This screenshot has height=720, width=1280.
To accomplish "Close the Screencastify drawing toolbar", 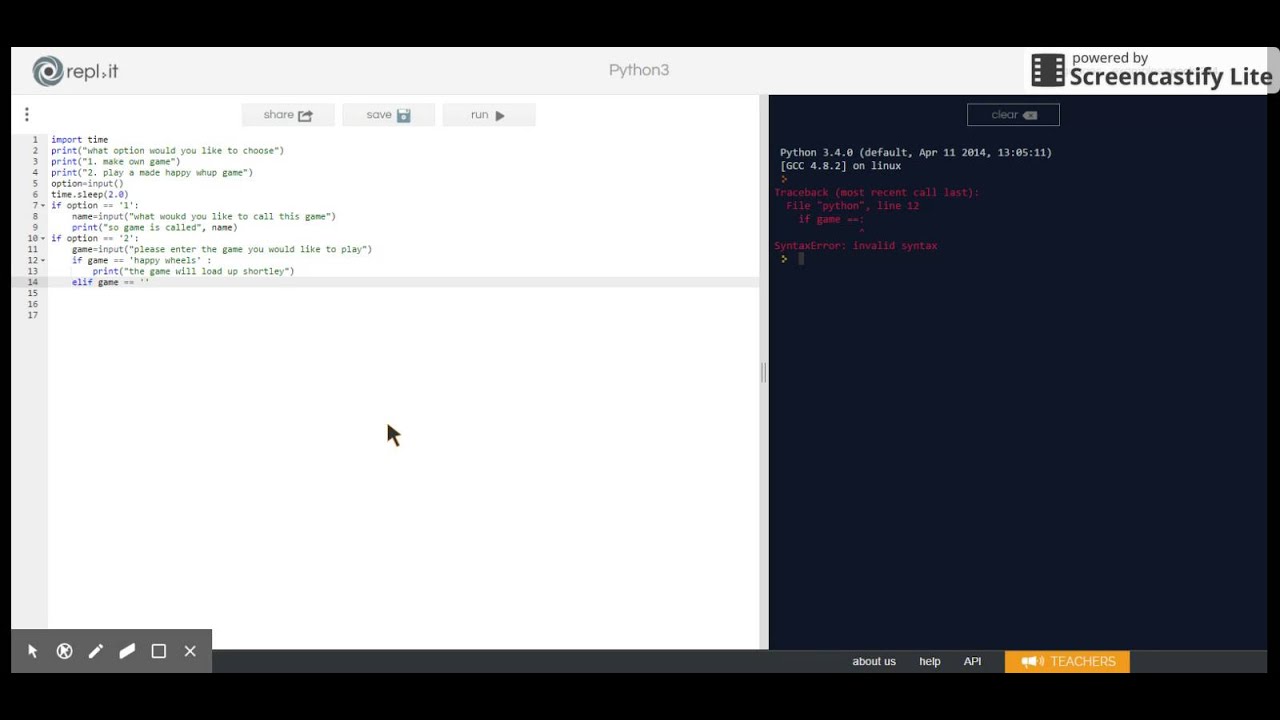I will tap(190, 651).
